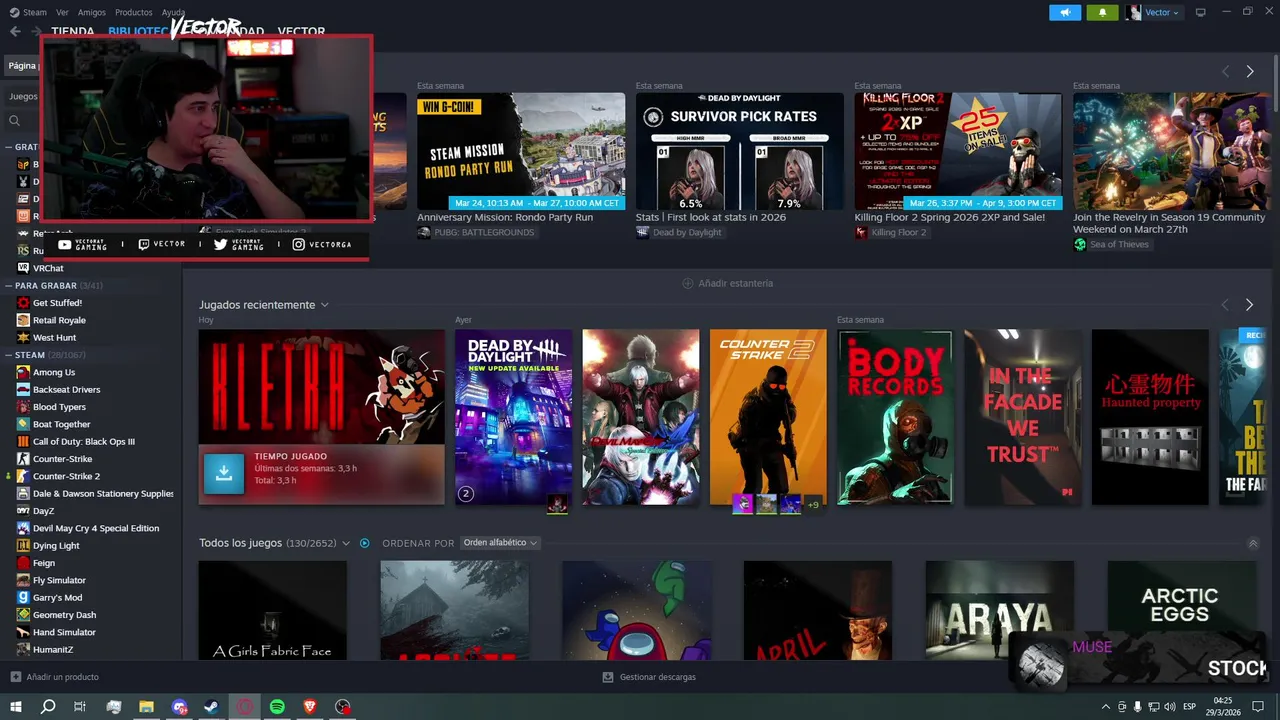The image size is (1280, 720).
Task: Click the Windows Start button
Action: (16, 707)
